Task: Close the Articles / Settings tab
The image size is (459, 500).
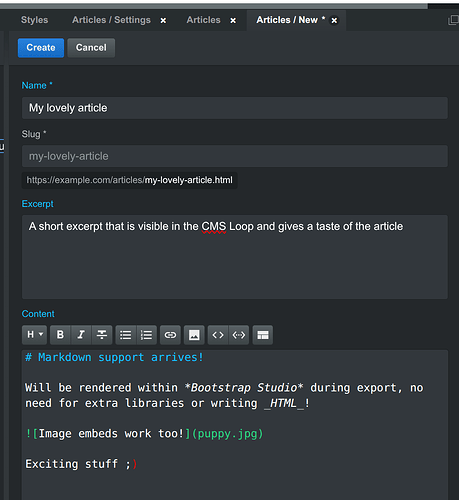Action: click(x=163, y=21)
